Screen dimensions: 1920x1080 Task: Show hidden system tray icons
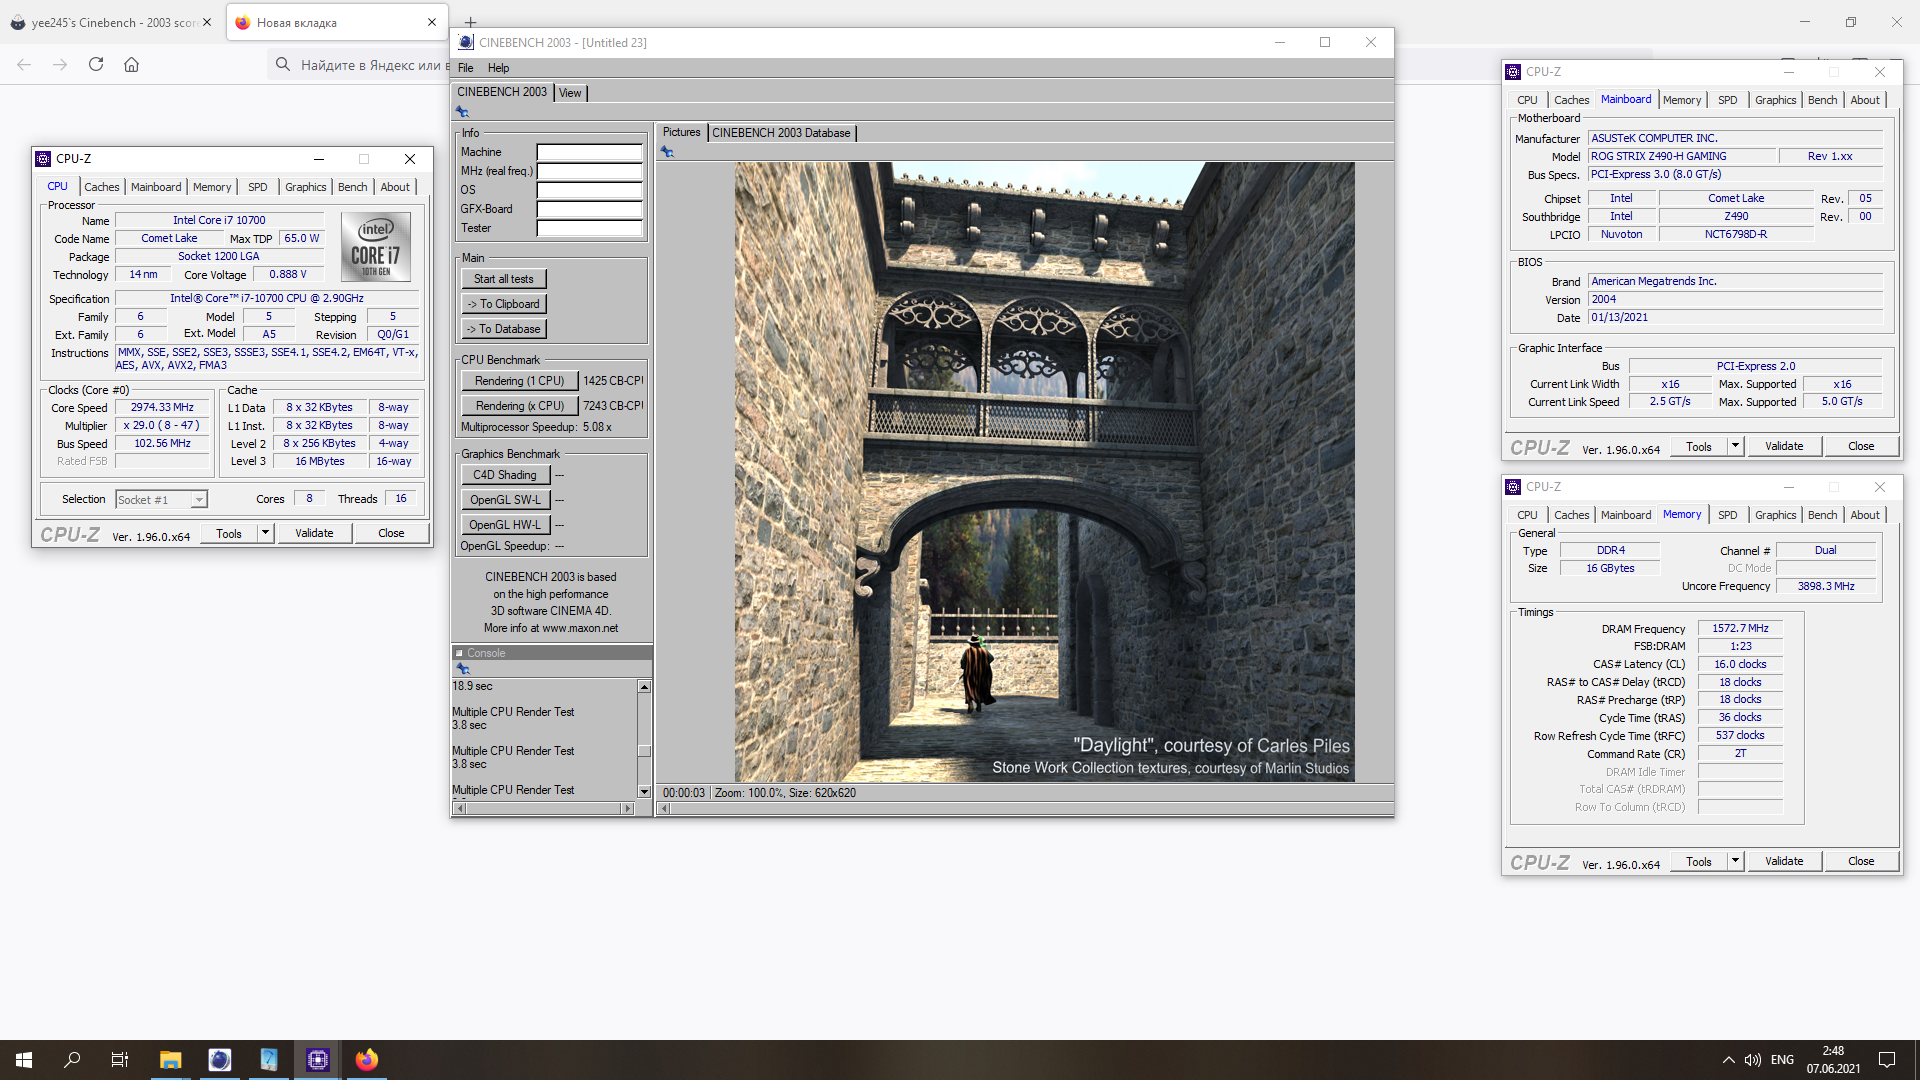[1728, 1060]
